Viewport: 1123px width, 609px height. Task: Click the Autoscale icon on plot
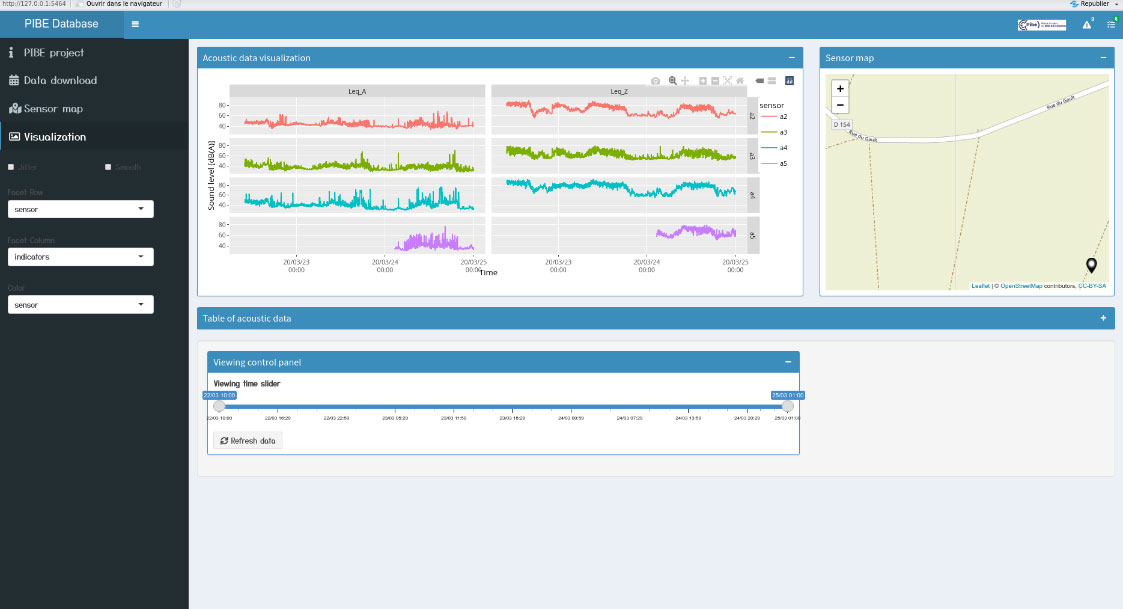tap(727, 80)
